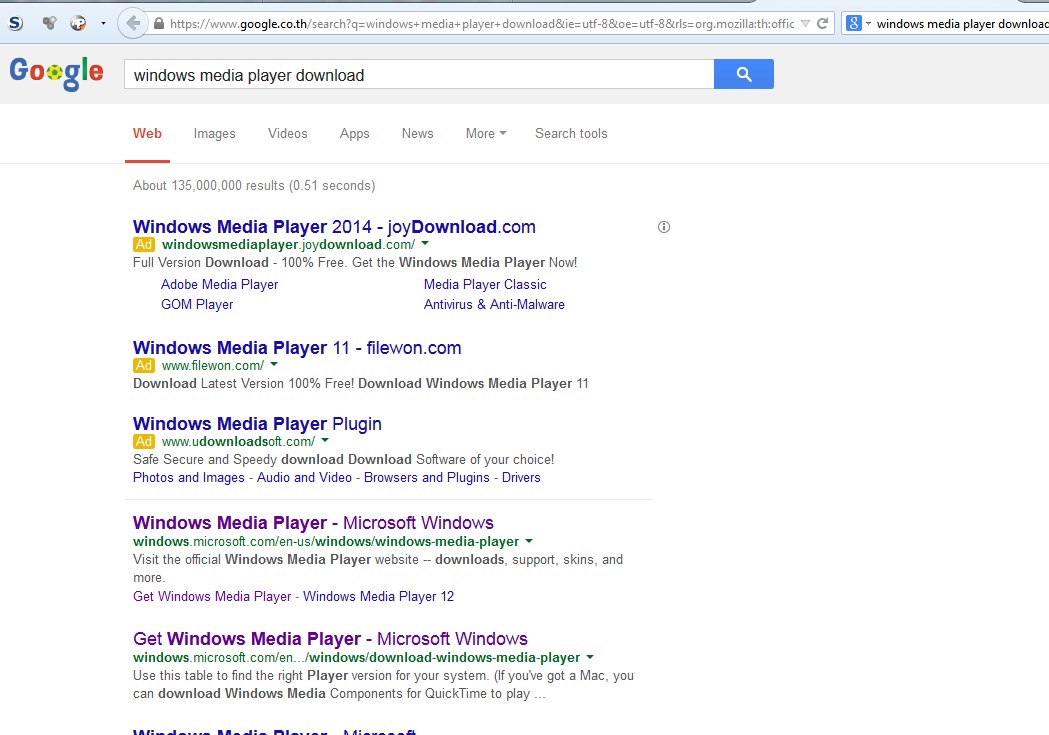The image size is (1049, 735).
Task: Select the Web tab
Action: (x=147, y=134)
